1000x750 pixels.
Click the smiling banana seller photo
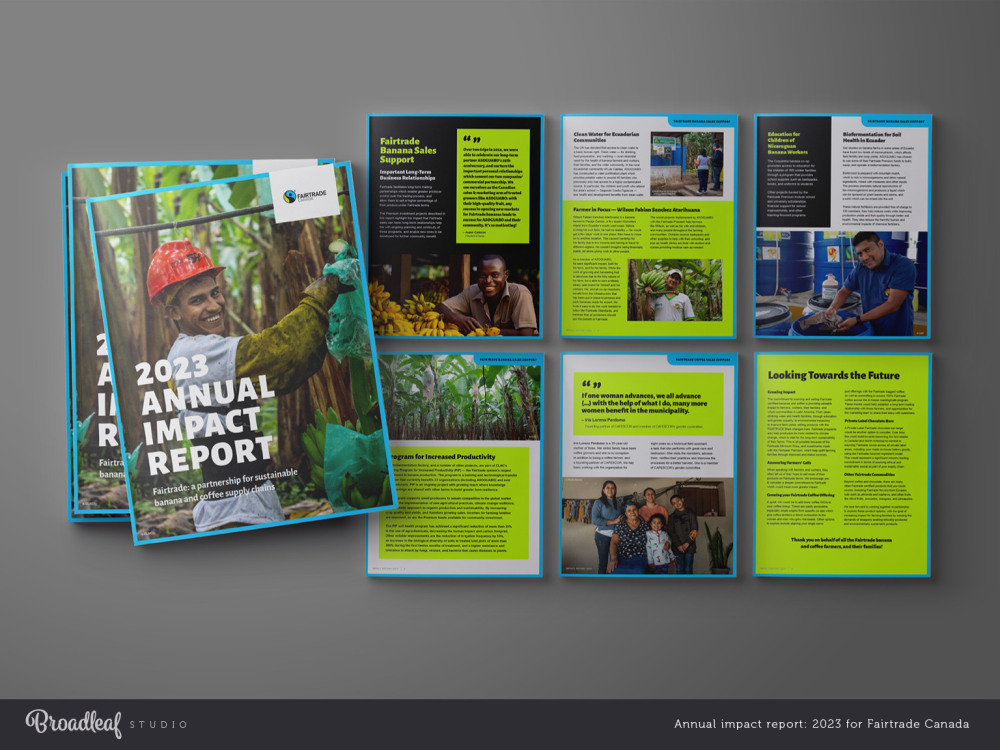tap(455, 294)
